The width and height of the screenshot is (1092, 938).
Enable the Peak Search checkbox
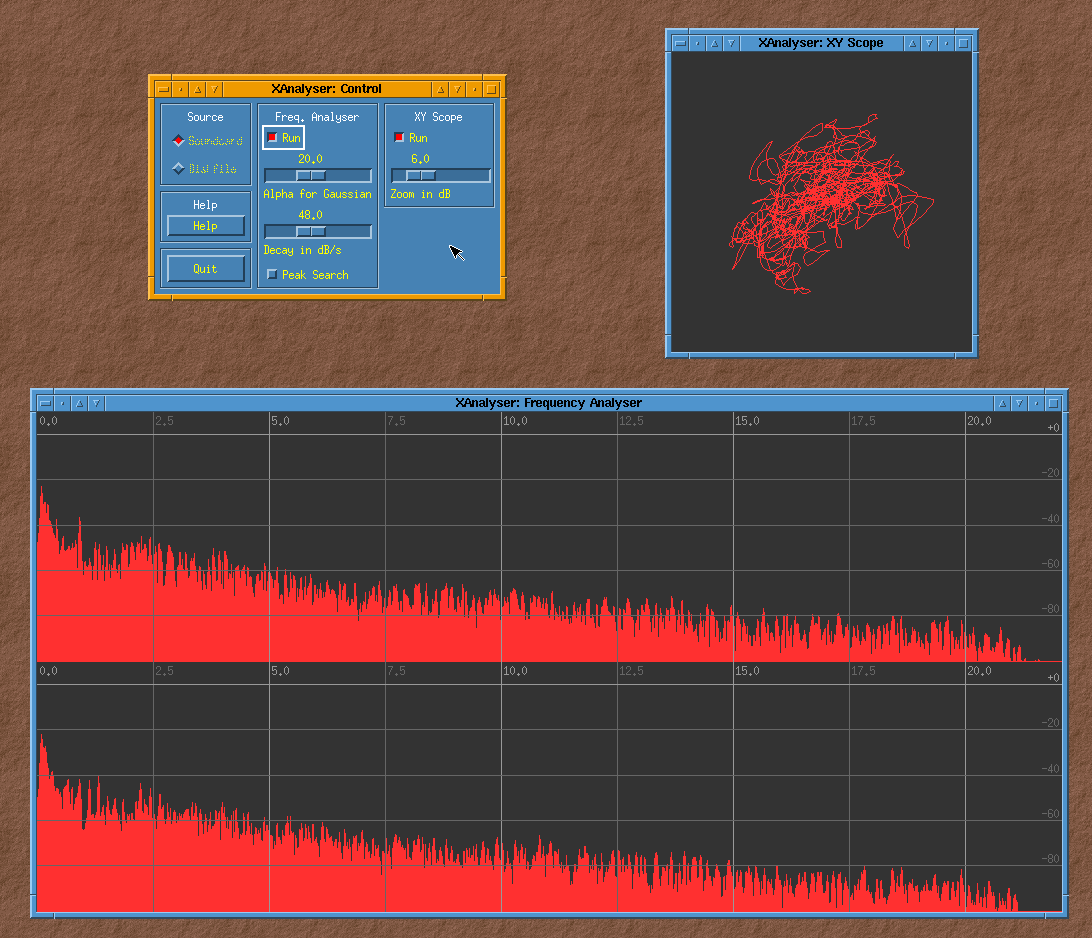pyautogui.click(x=272, y=274)
